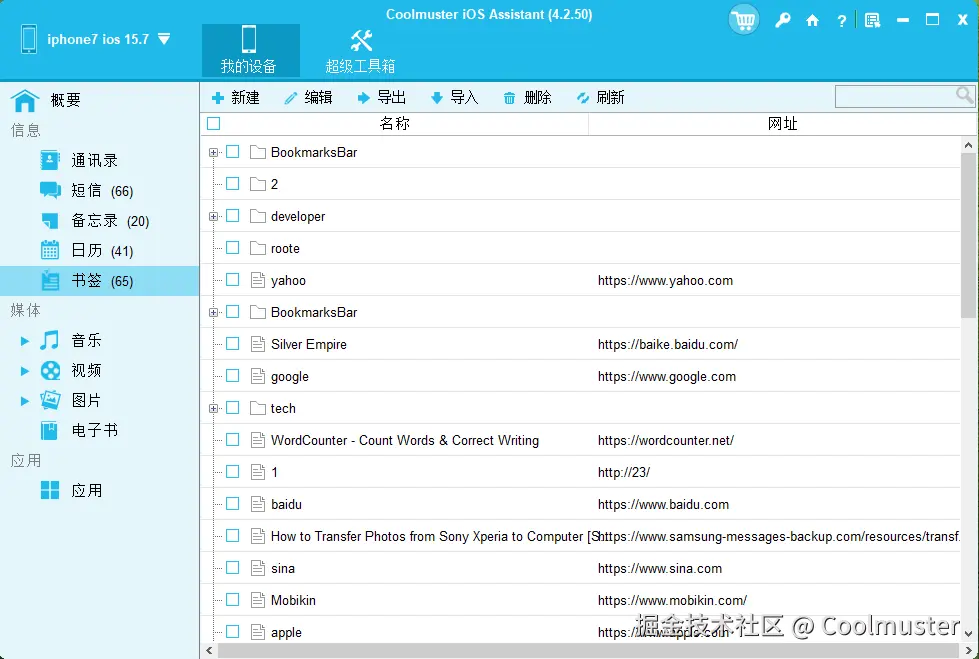
Task: Select the http://23/ URL cell
Action: 624,472
